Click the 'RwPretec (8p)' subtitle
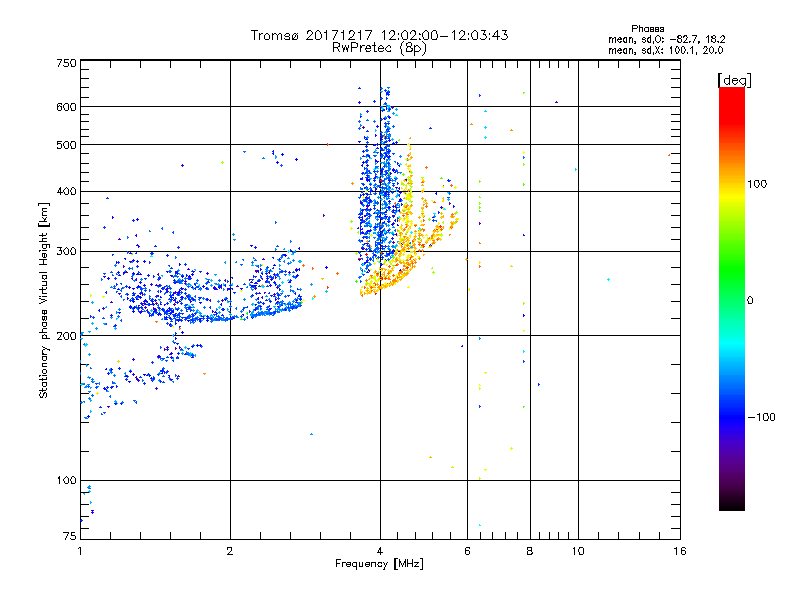800x600 pixels. (x=379, y=48)
